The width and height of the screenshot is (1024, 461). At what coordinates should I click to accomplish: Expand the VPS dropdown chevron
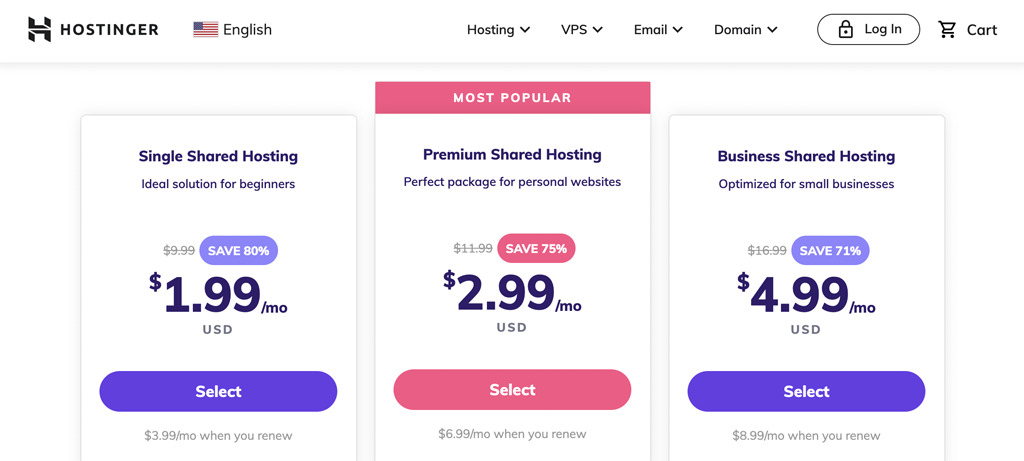(x=598, y=30)
